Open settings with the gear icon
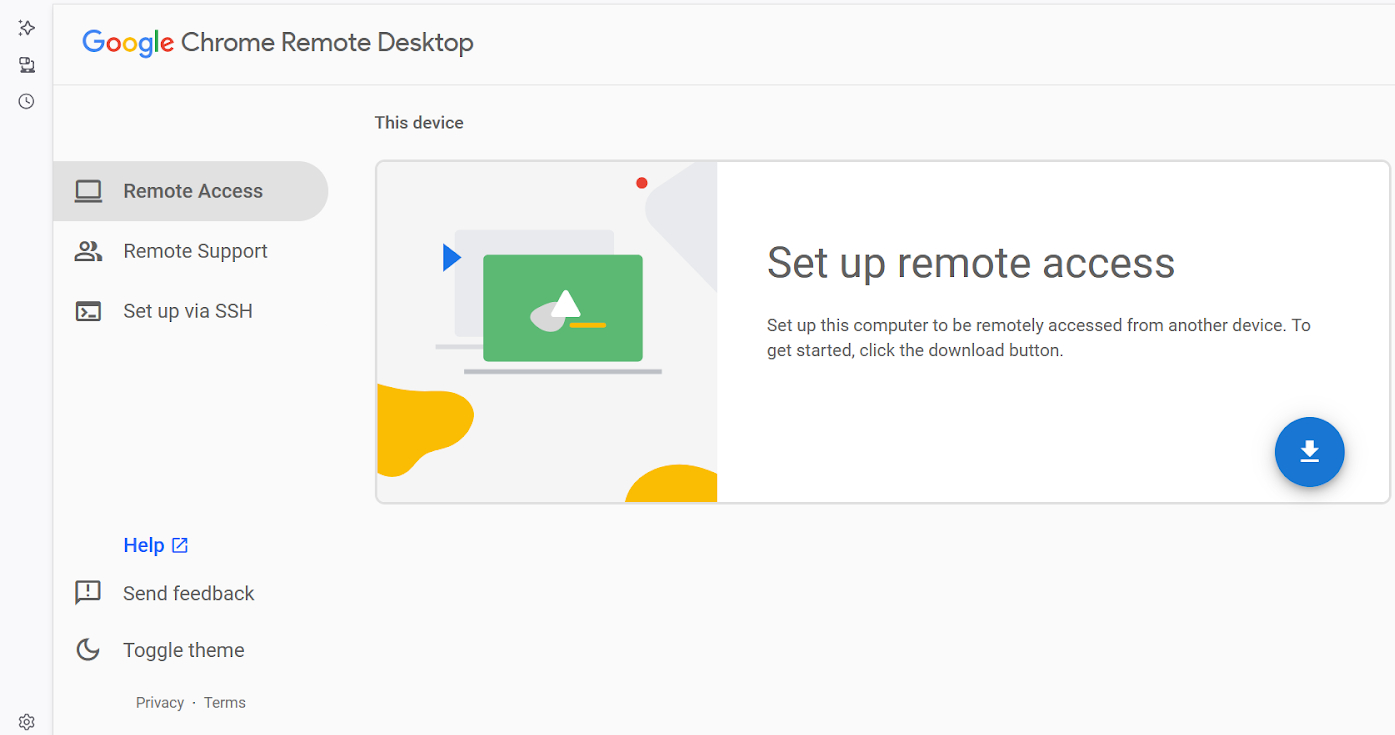1395x735 pixels. (x=26, y=721)
